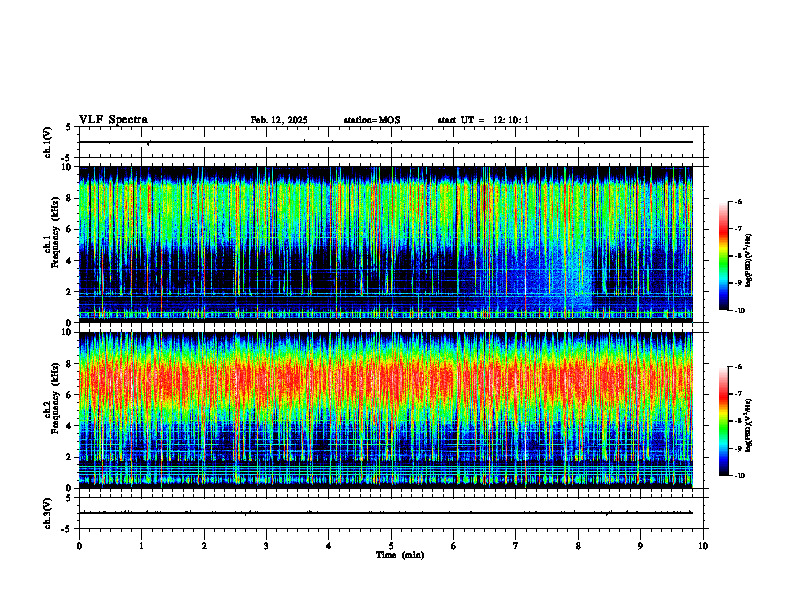Click the ch.1 spectrogram color scale bar
This screenshot has width=792, height=612.
click(x=724, y=256)
